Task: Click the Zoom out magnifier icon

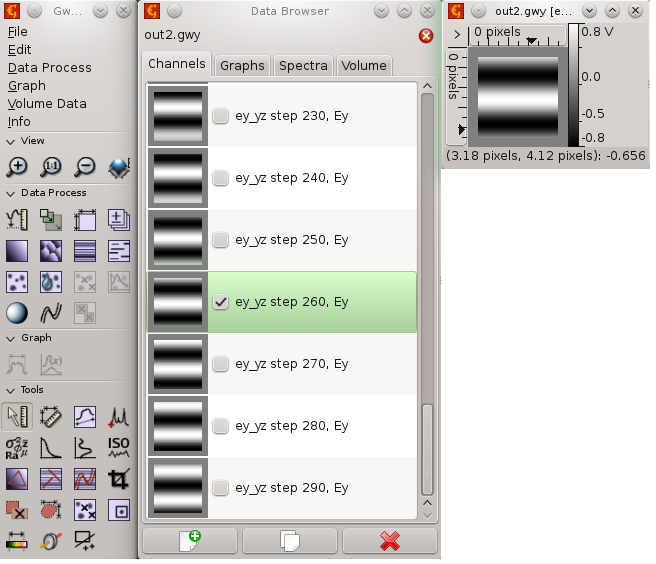Action: click(85, 167)
